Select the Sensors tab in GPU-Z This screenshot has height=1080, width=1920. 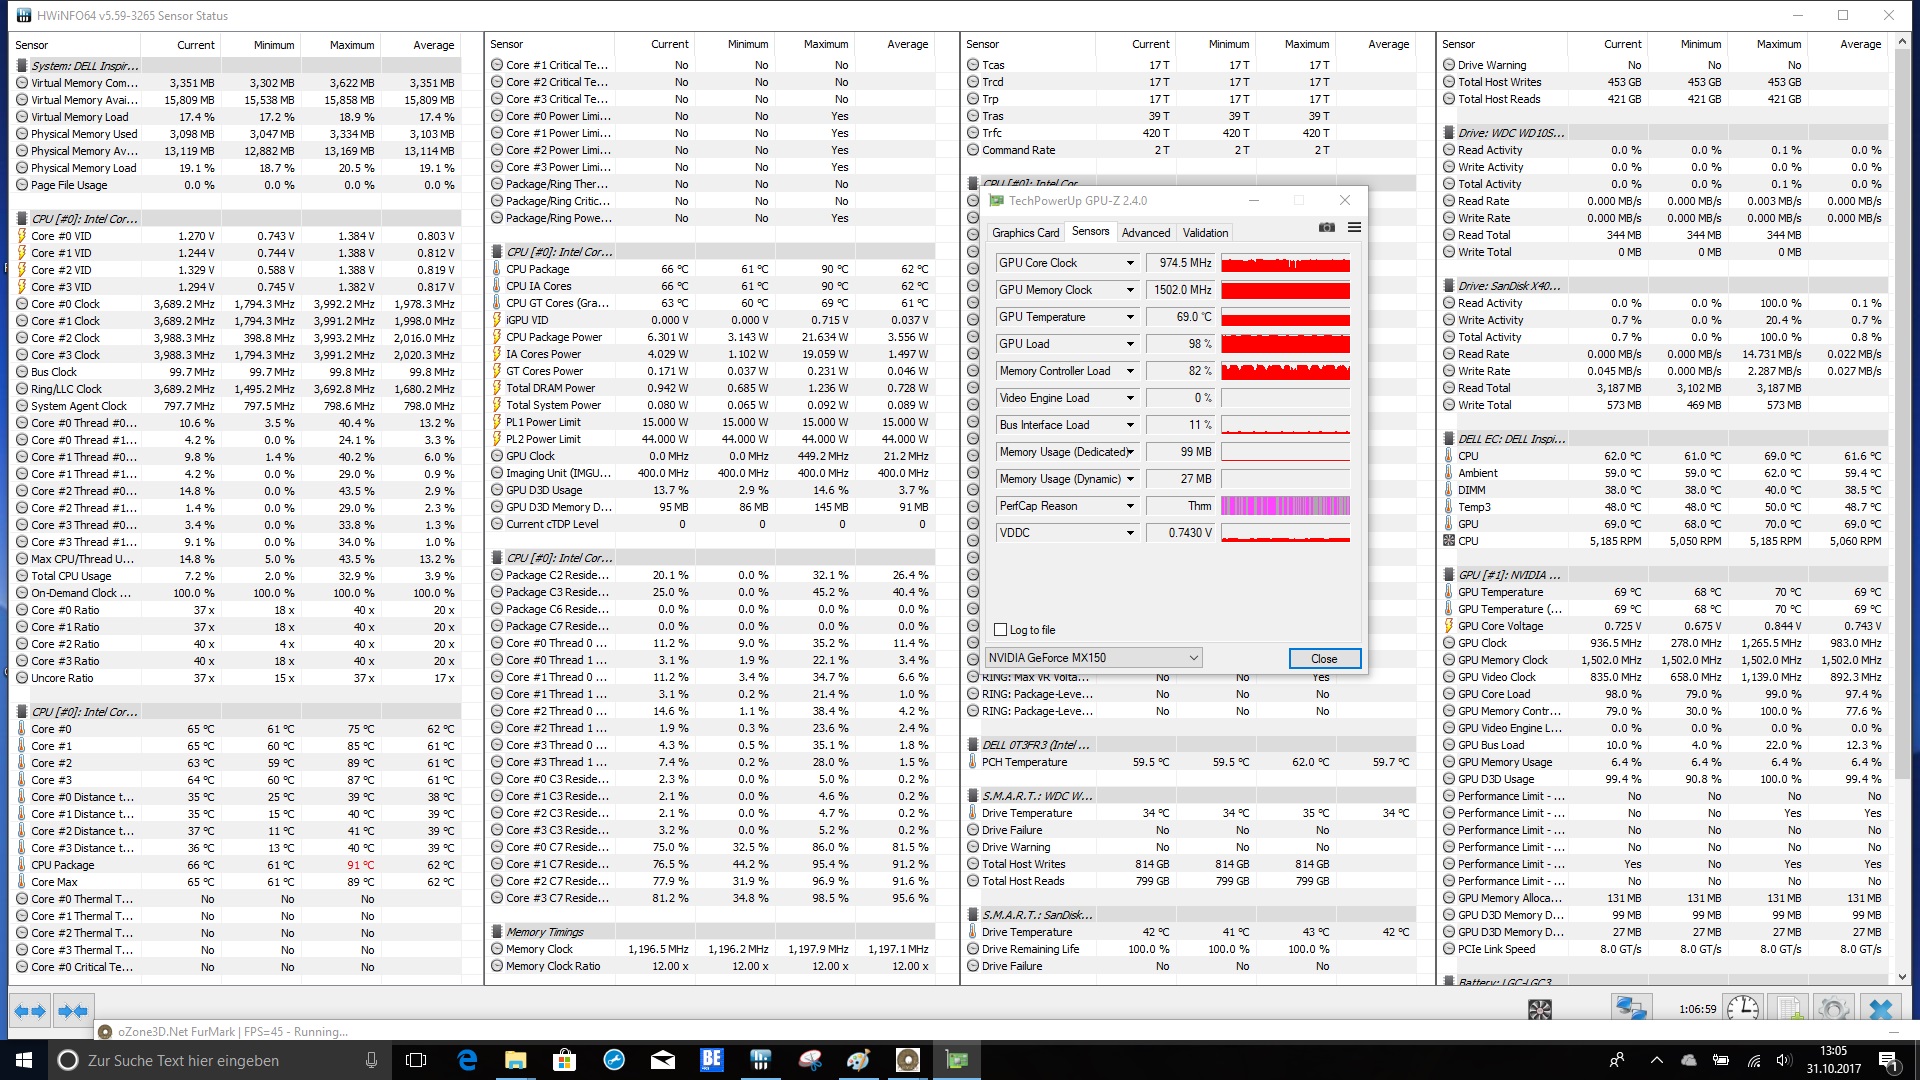(1090, 231)
